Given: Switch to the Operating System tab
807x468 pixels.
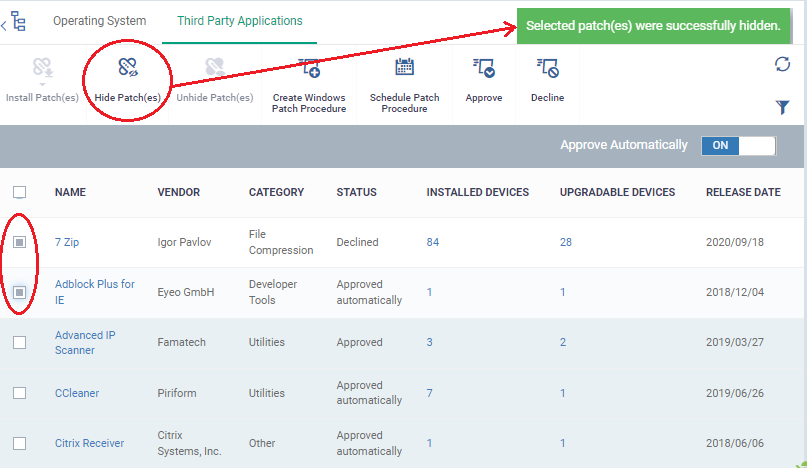Looking at the screenshot, I should pyautogui.click(x=99, y=21).
